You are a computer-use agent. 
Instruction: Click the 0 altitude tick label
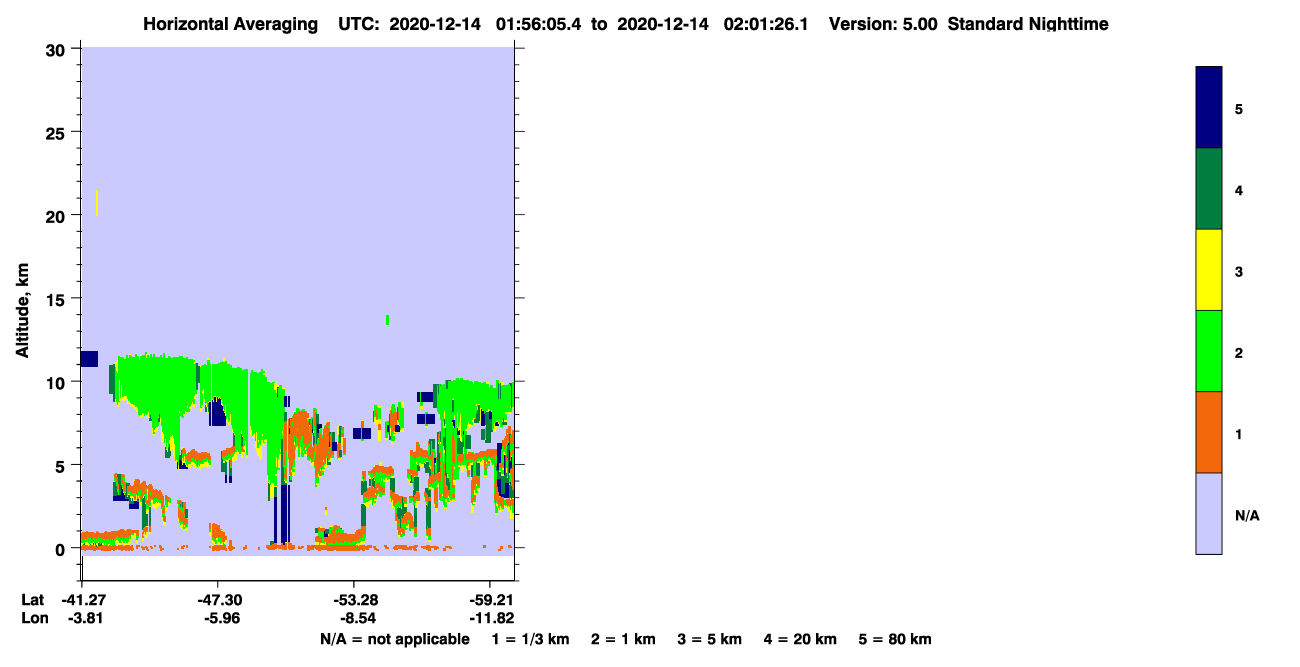63,549
